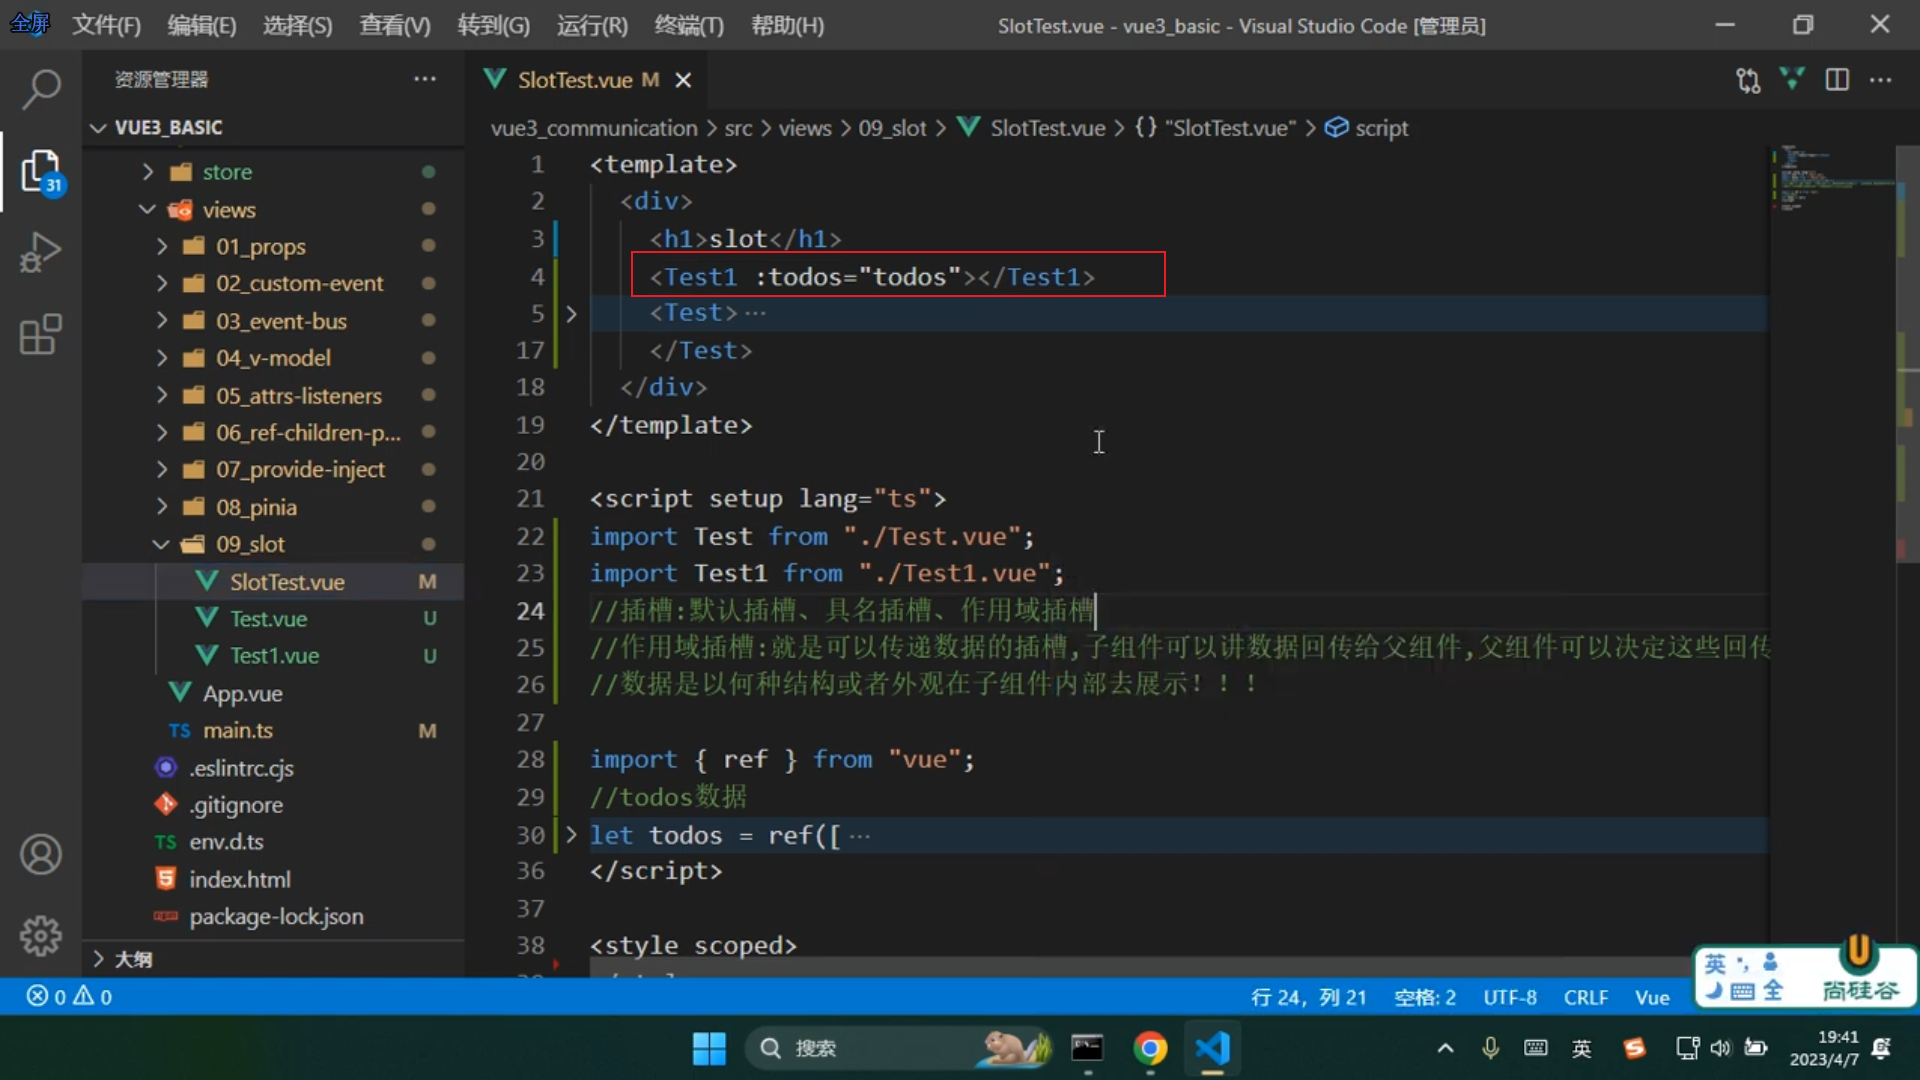Screen dimensions: 1920x1080
Task: Close the SlotTest.vue tab
Action: pos(683,80)
